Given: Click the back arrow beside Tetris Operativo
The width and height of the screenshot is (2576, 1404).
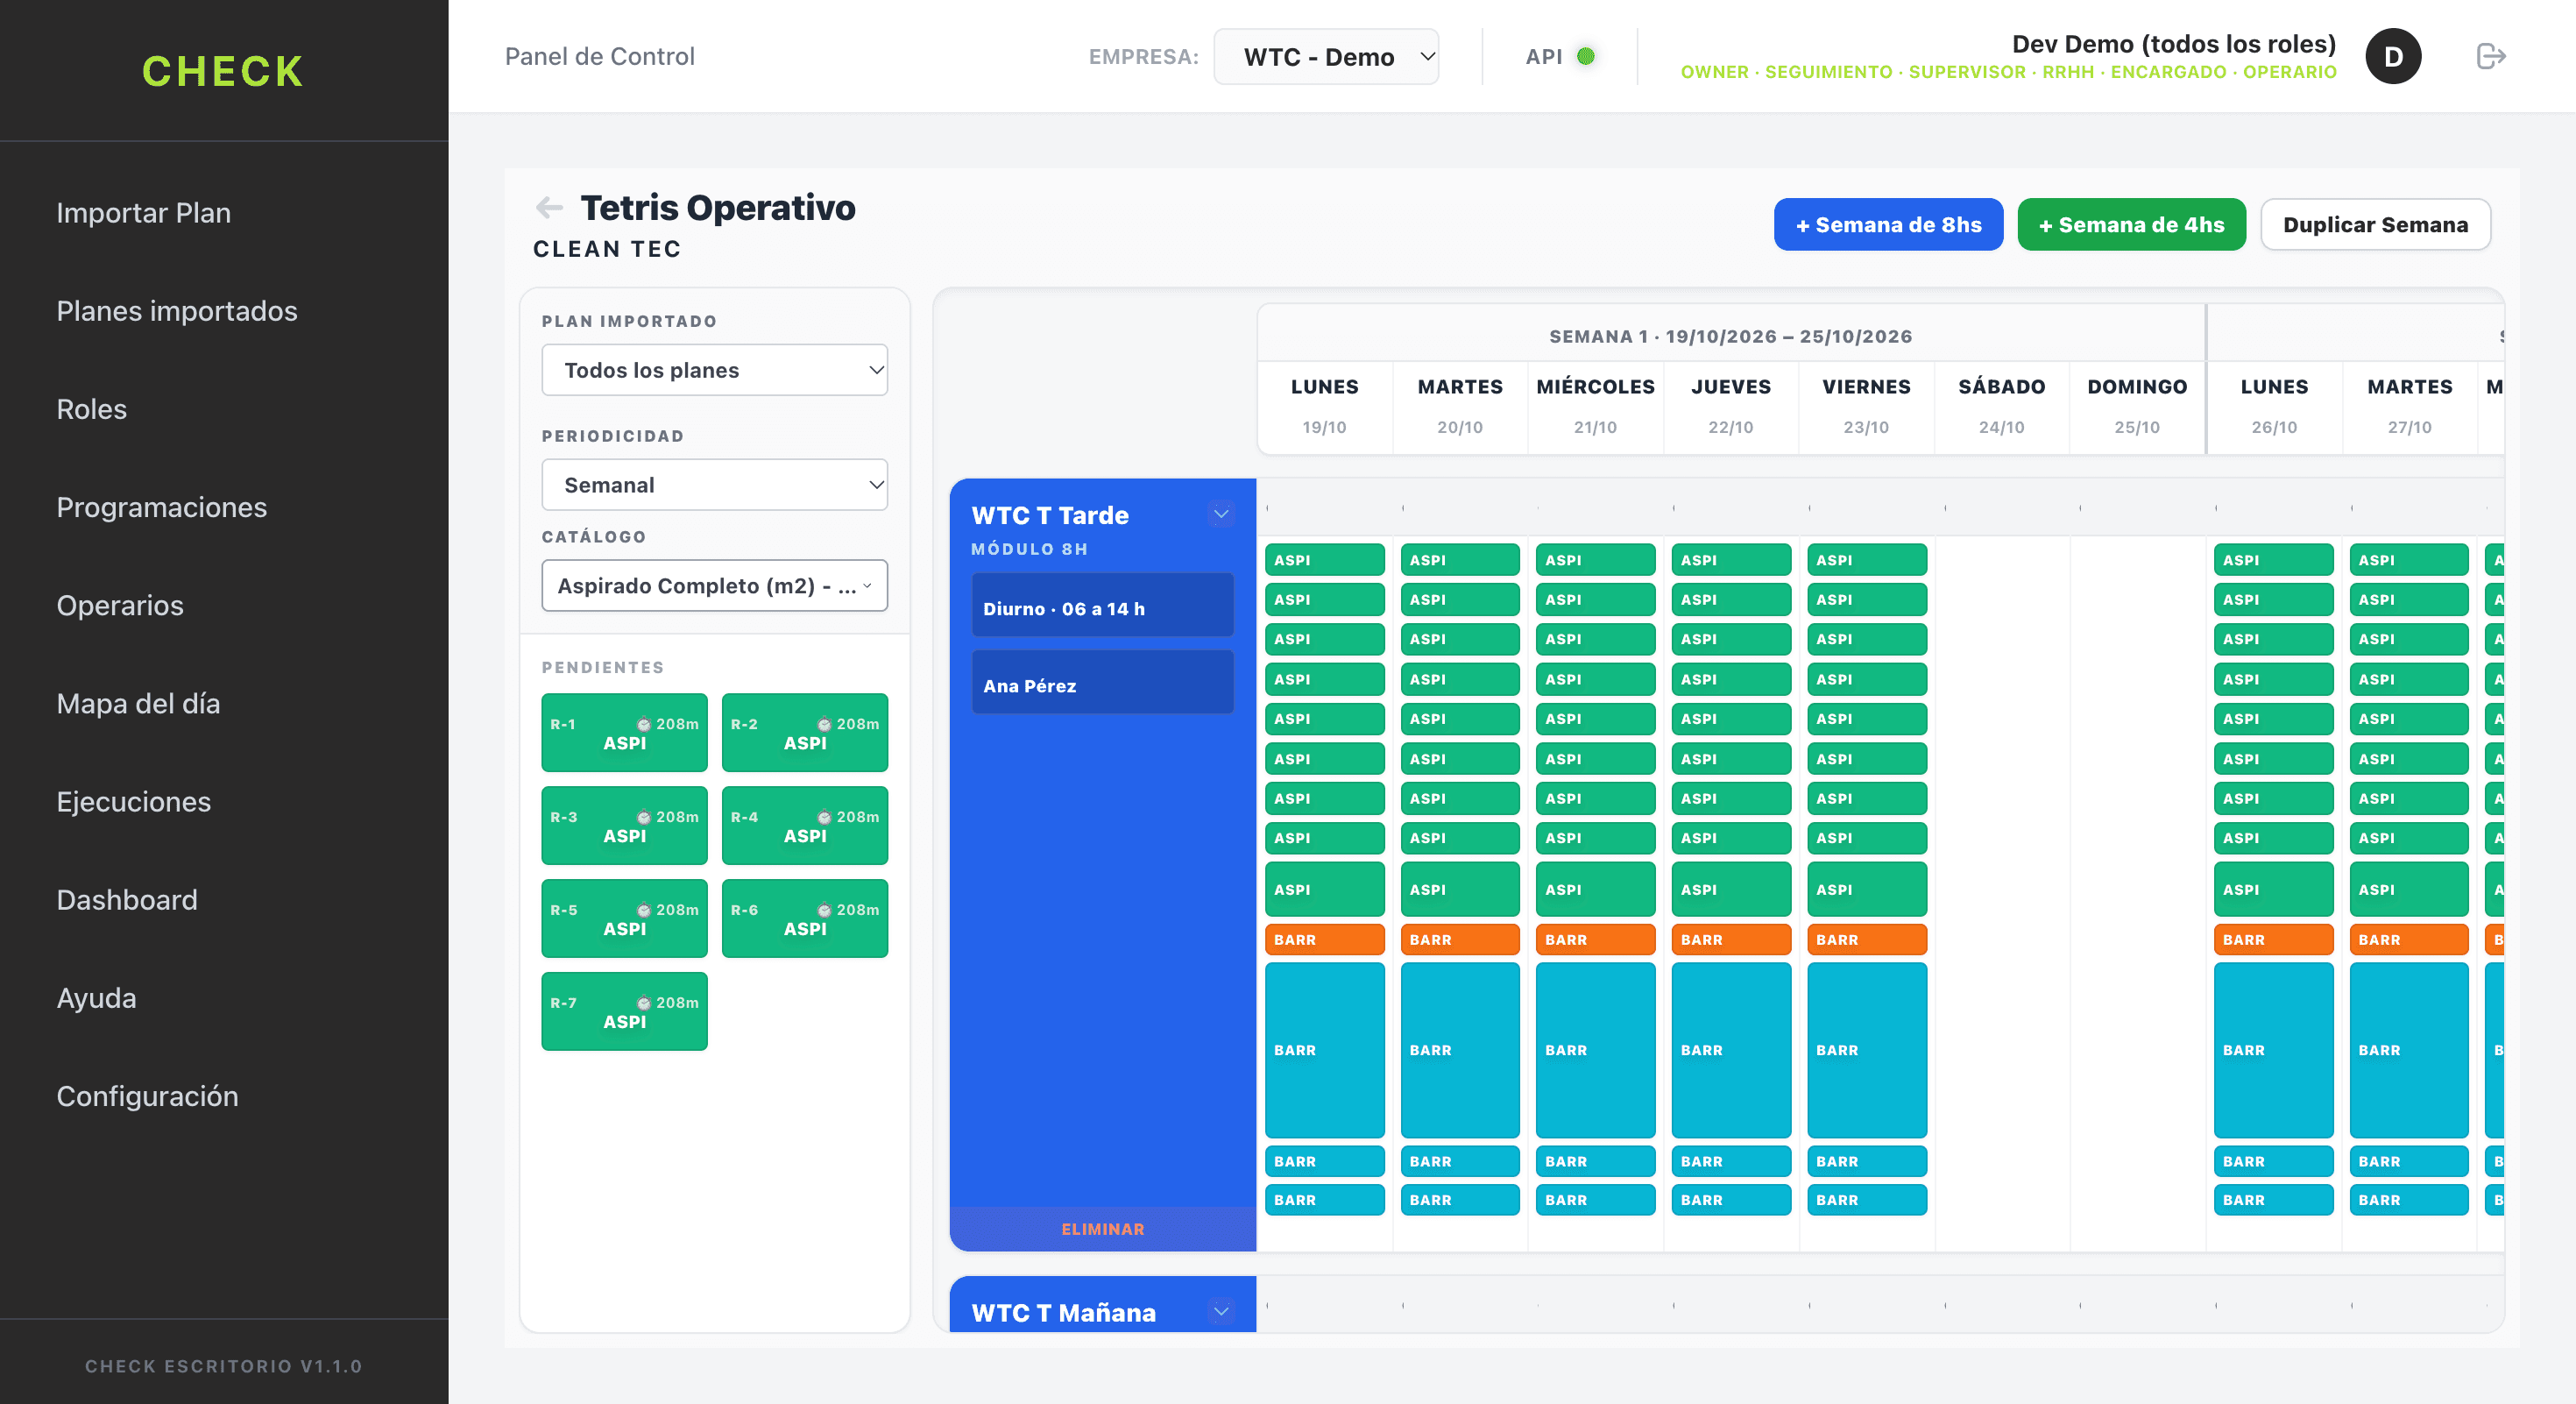Looking at the screenshot, I should point(549,207).
